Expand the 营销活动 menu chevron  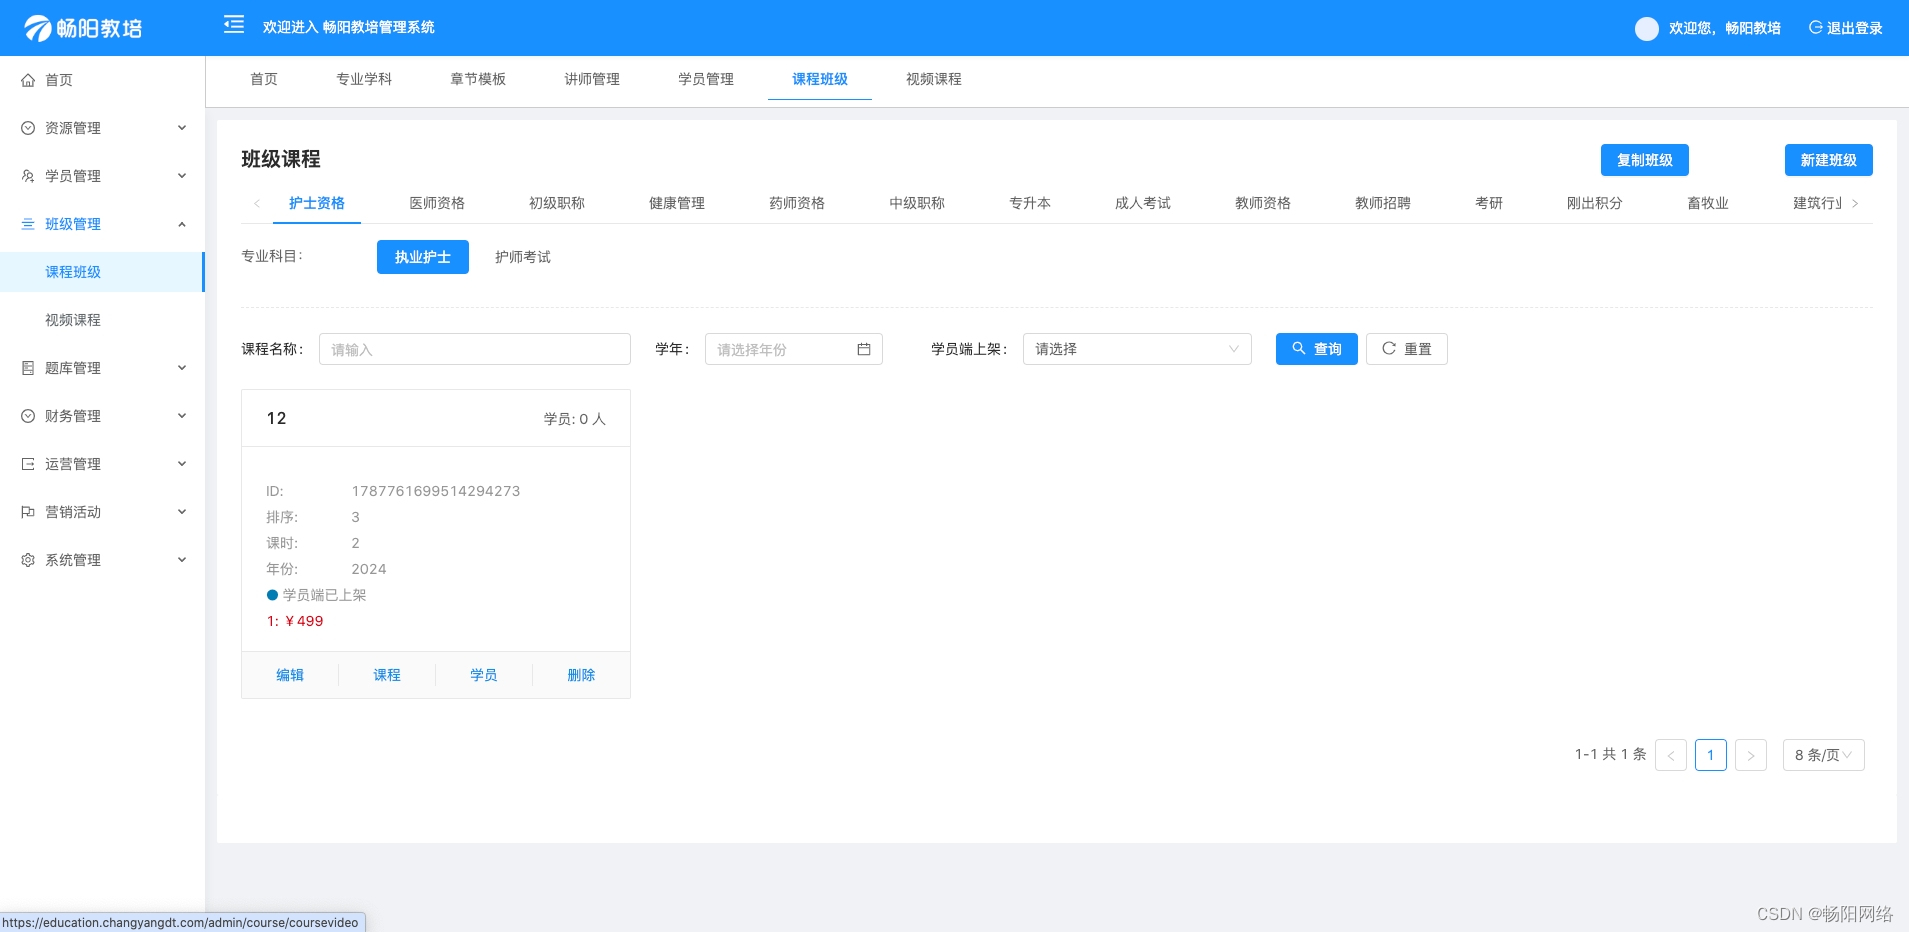click(182, 512)
